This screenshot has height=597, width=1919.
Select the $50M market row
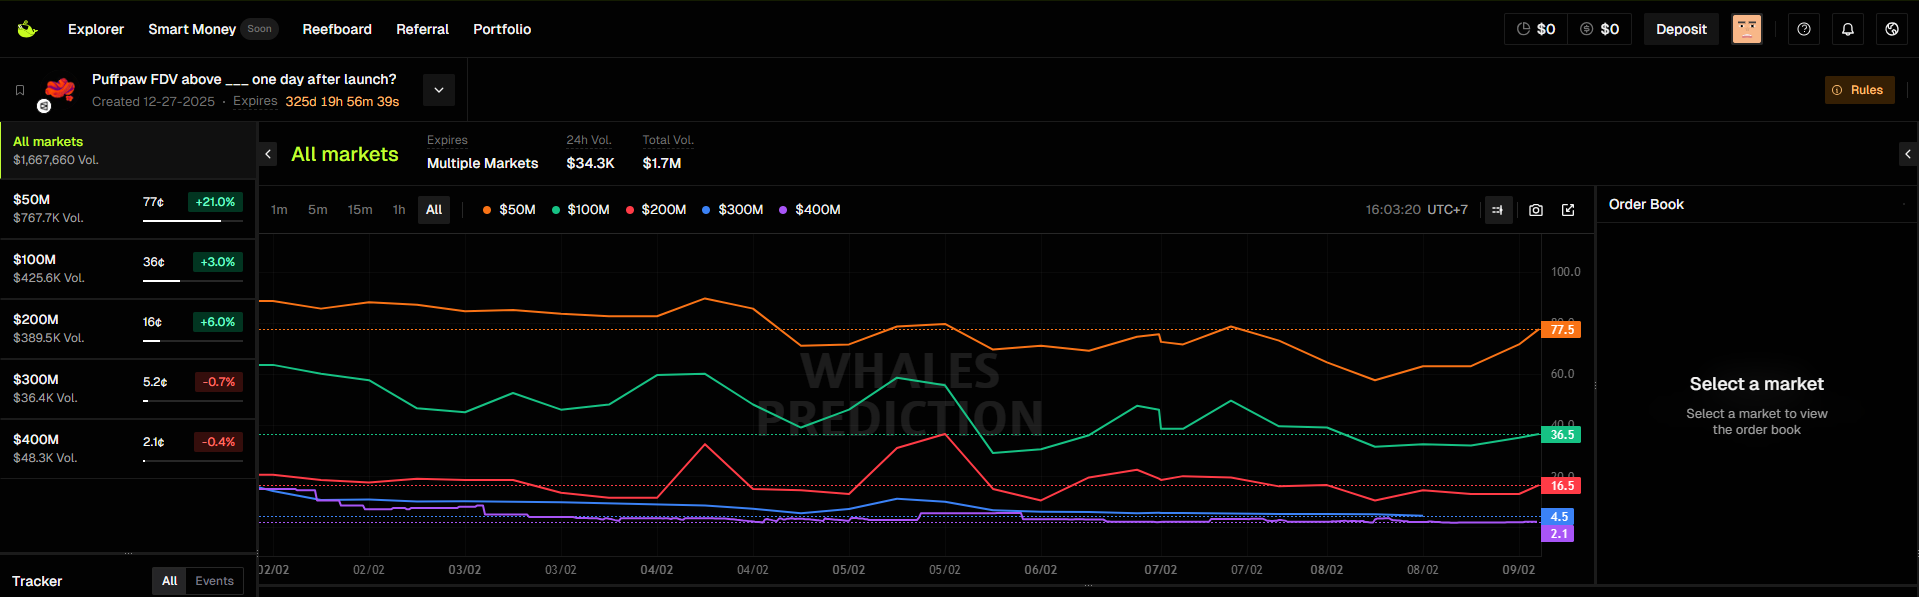128,209
